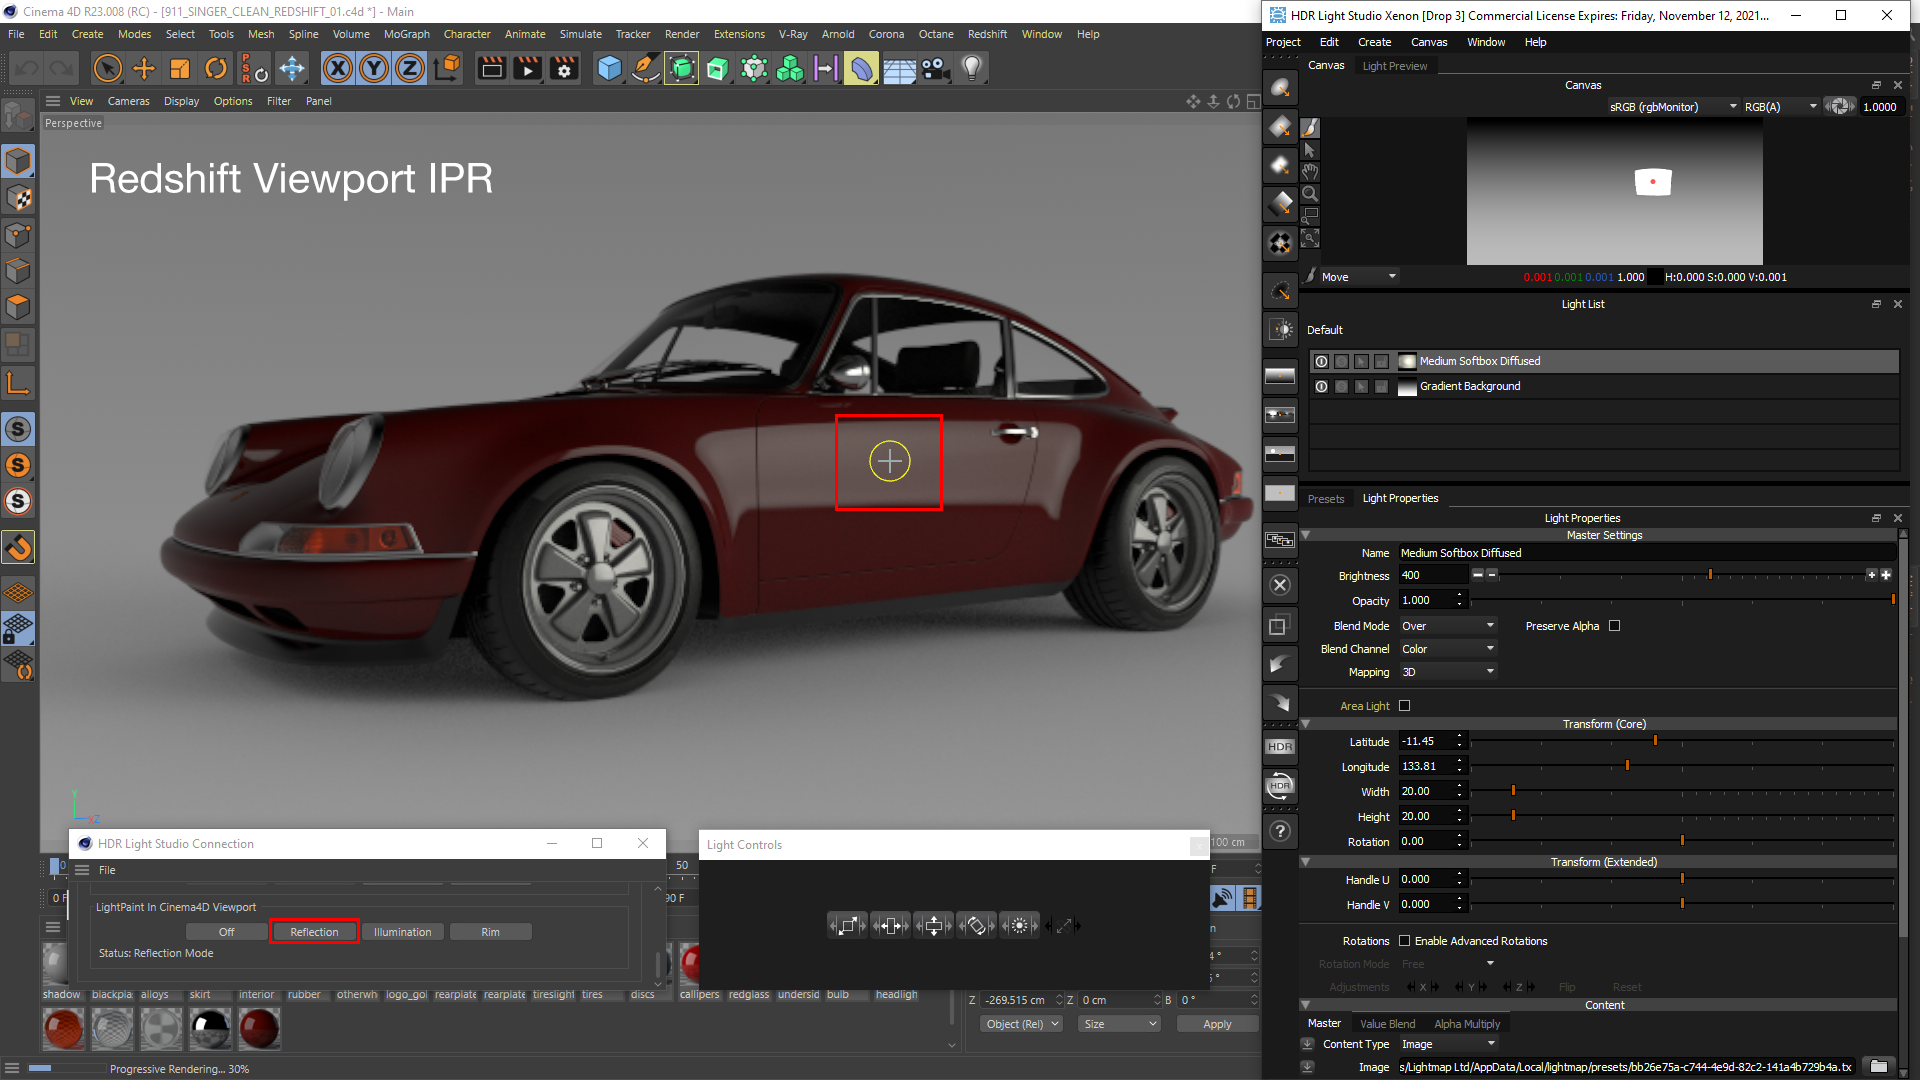
Task: Click the Off LightPaint mode button
Action: coord(227,932)
